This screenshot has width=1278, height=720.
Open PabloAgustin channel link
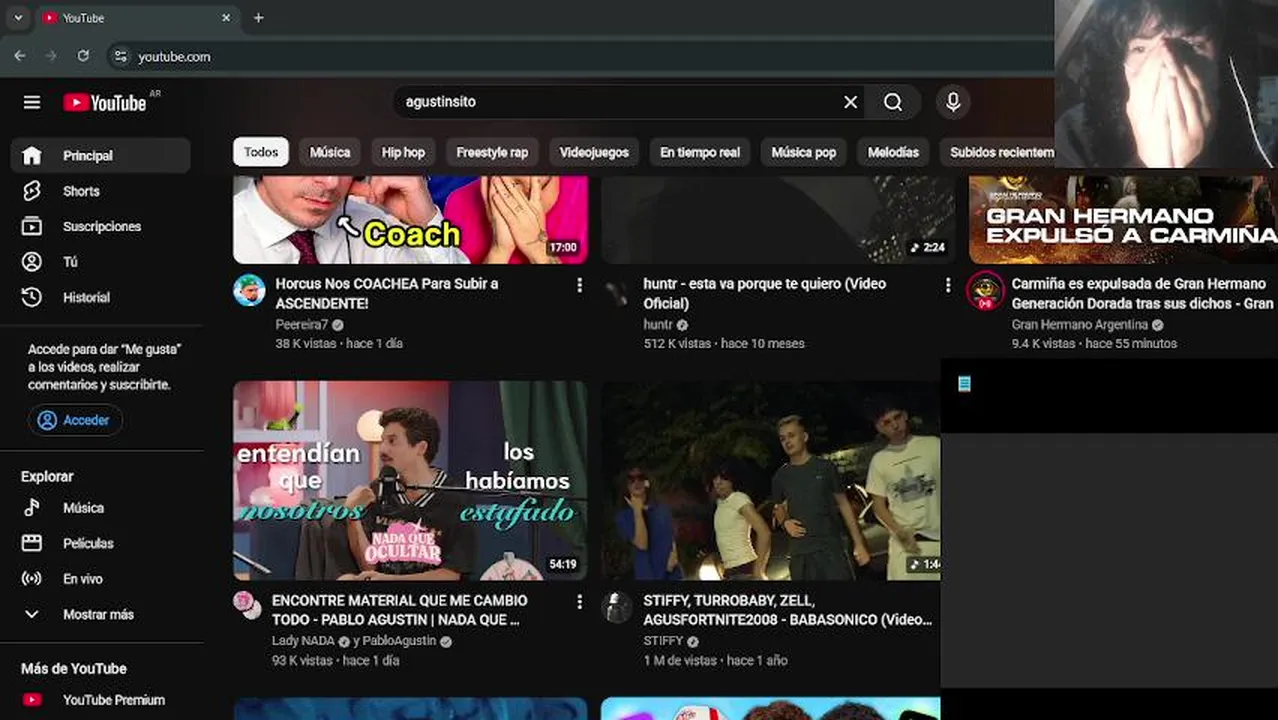point(400,642)
